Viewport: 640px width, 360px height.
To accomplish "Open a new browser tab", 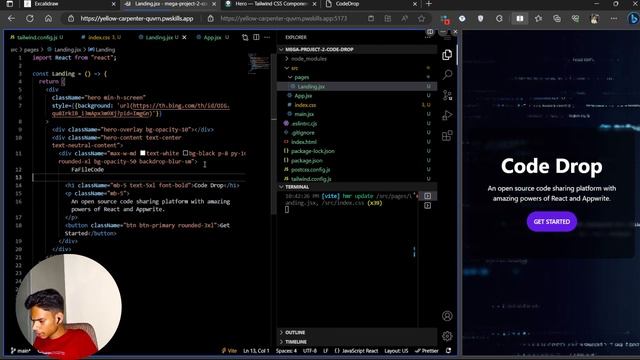I will coord(429,4).
